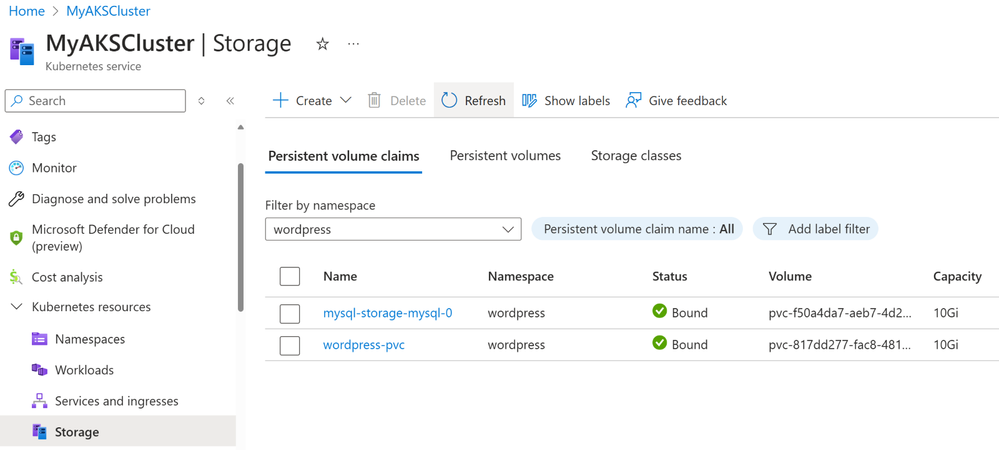The height and width of the screenshot is (450, 999).
Task: Click the funnel icon in Add label filter
Action: pos(770,229)
